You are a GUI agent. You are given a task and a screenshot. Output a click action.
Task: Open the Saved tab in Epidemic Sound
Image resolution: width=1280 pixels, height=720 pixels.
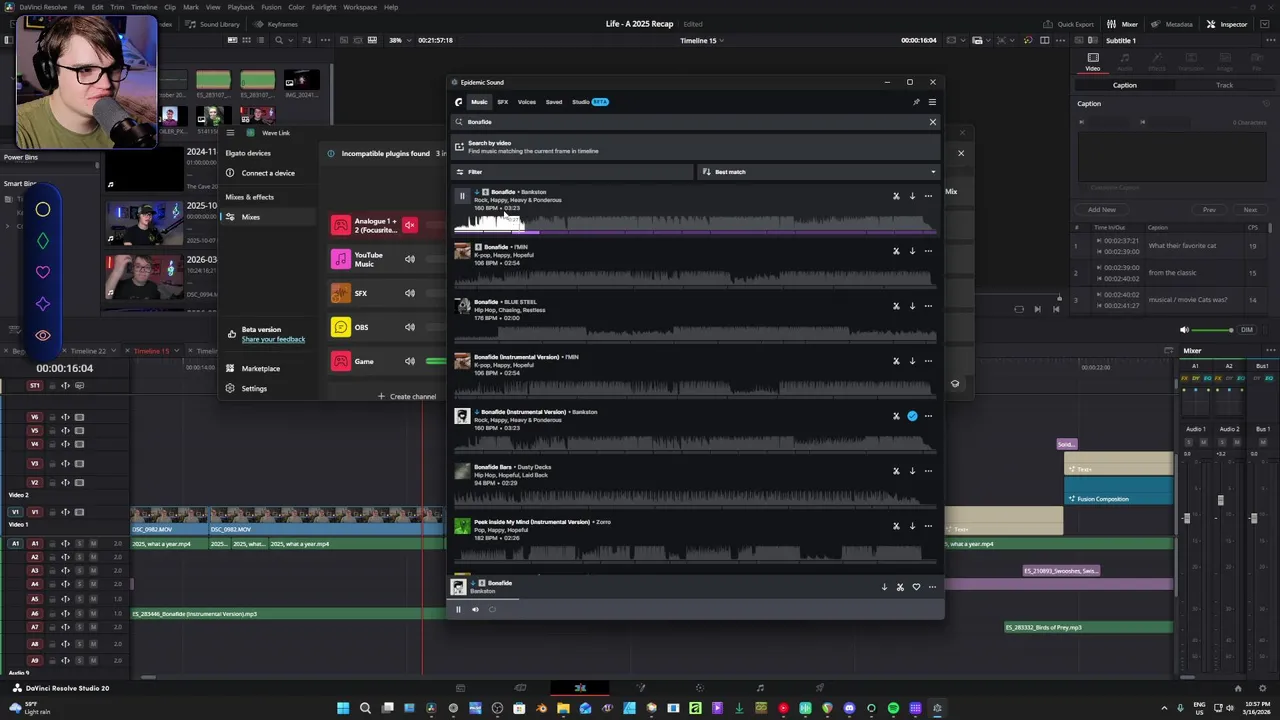(x=553, y=102)
